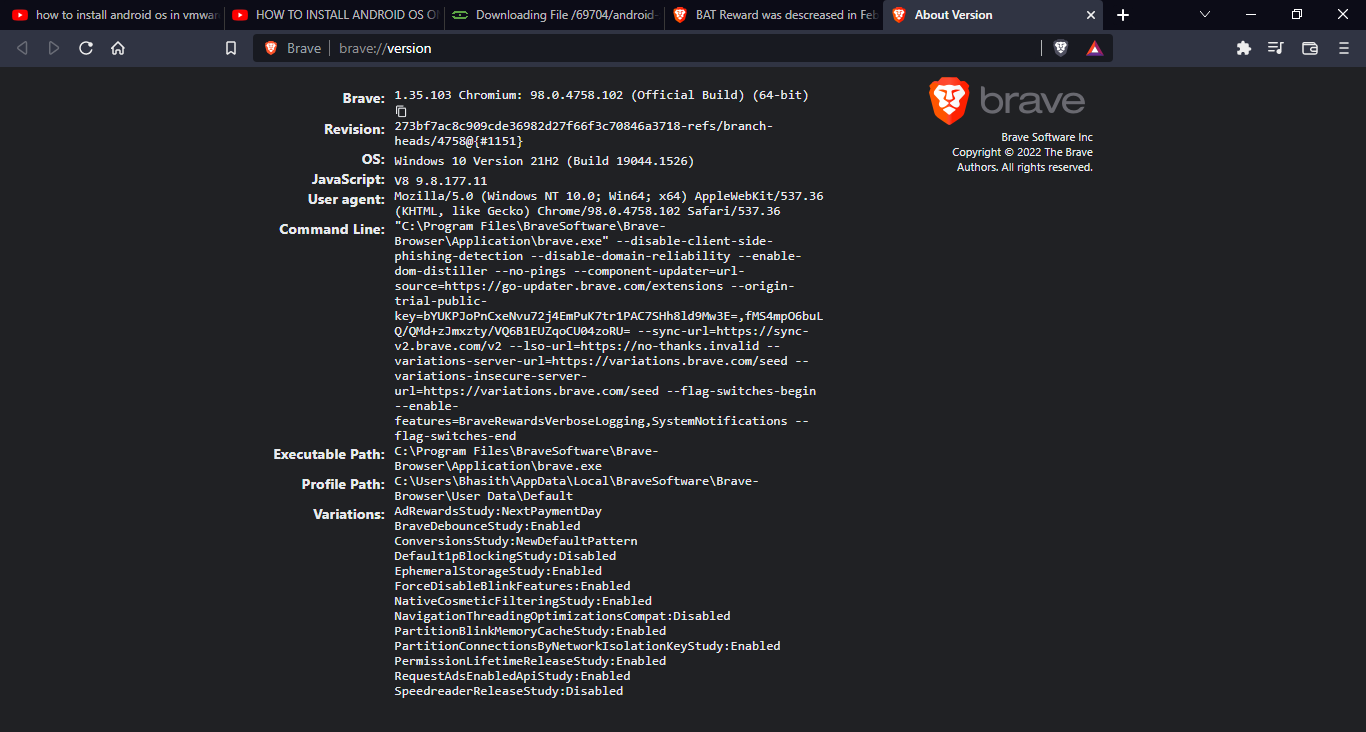Screen dimensions: 1366x732
Task: Click 'PartitionBlinkMemoryCacheStudy:Enabled' variation
Action: pos(530,631)
